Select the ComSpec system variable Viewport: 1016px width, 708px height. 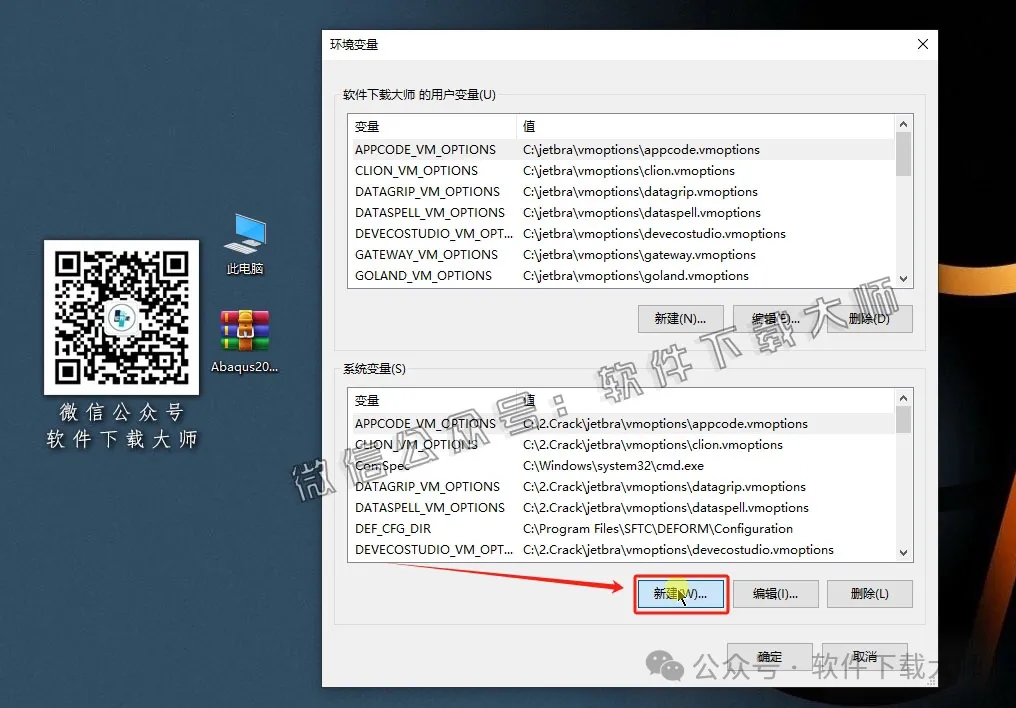[381, 465]
